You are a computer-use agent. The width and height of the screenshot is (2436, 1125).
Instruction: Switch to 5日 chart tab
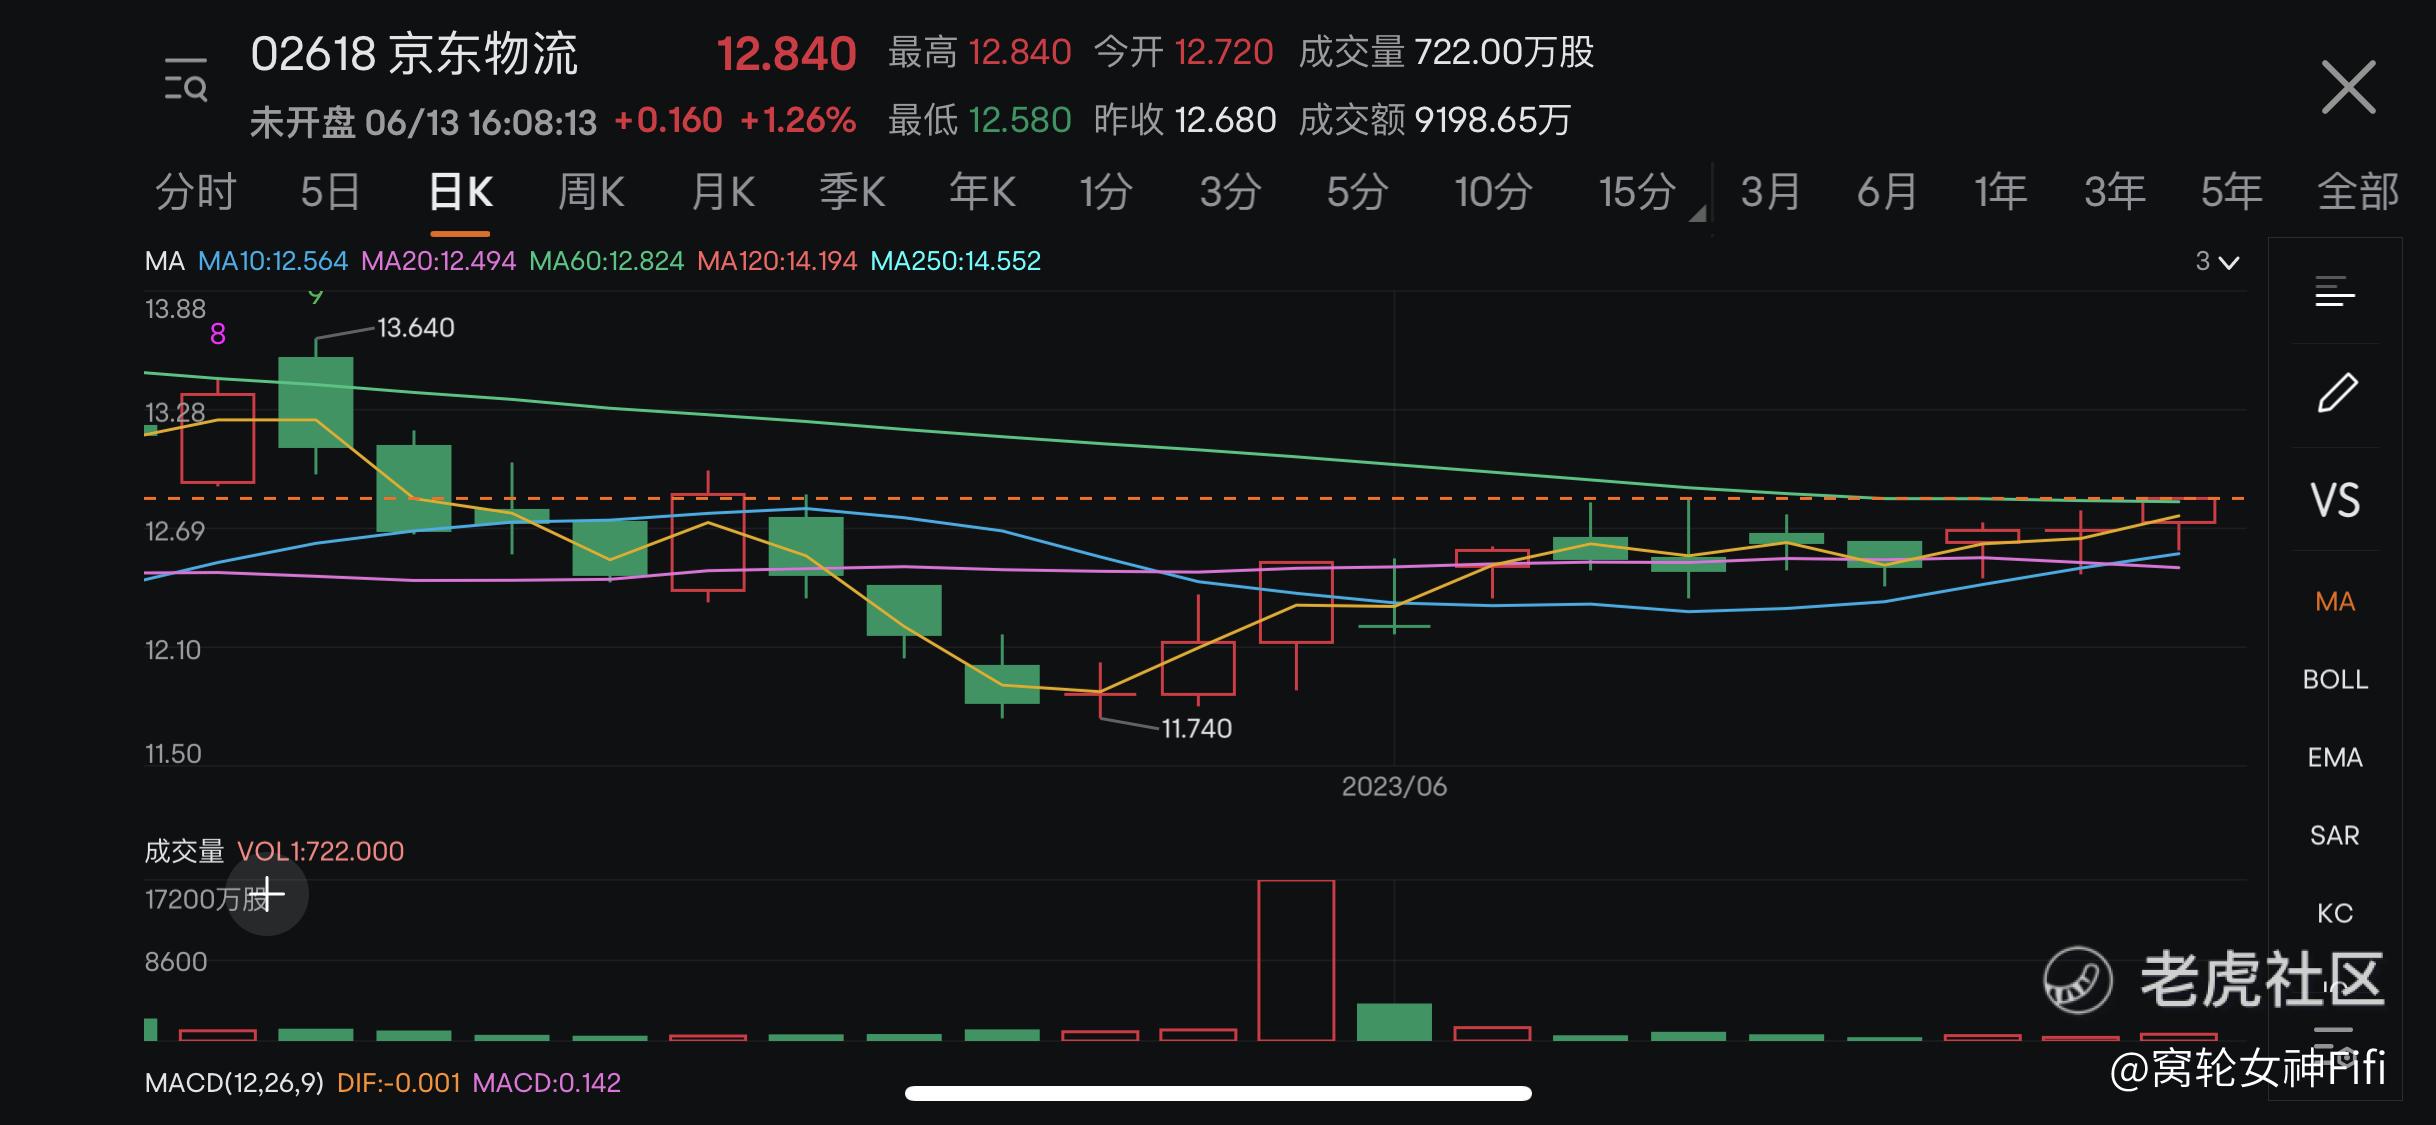tap(330, 191)
